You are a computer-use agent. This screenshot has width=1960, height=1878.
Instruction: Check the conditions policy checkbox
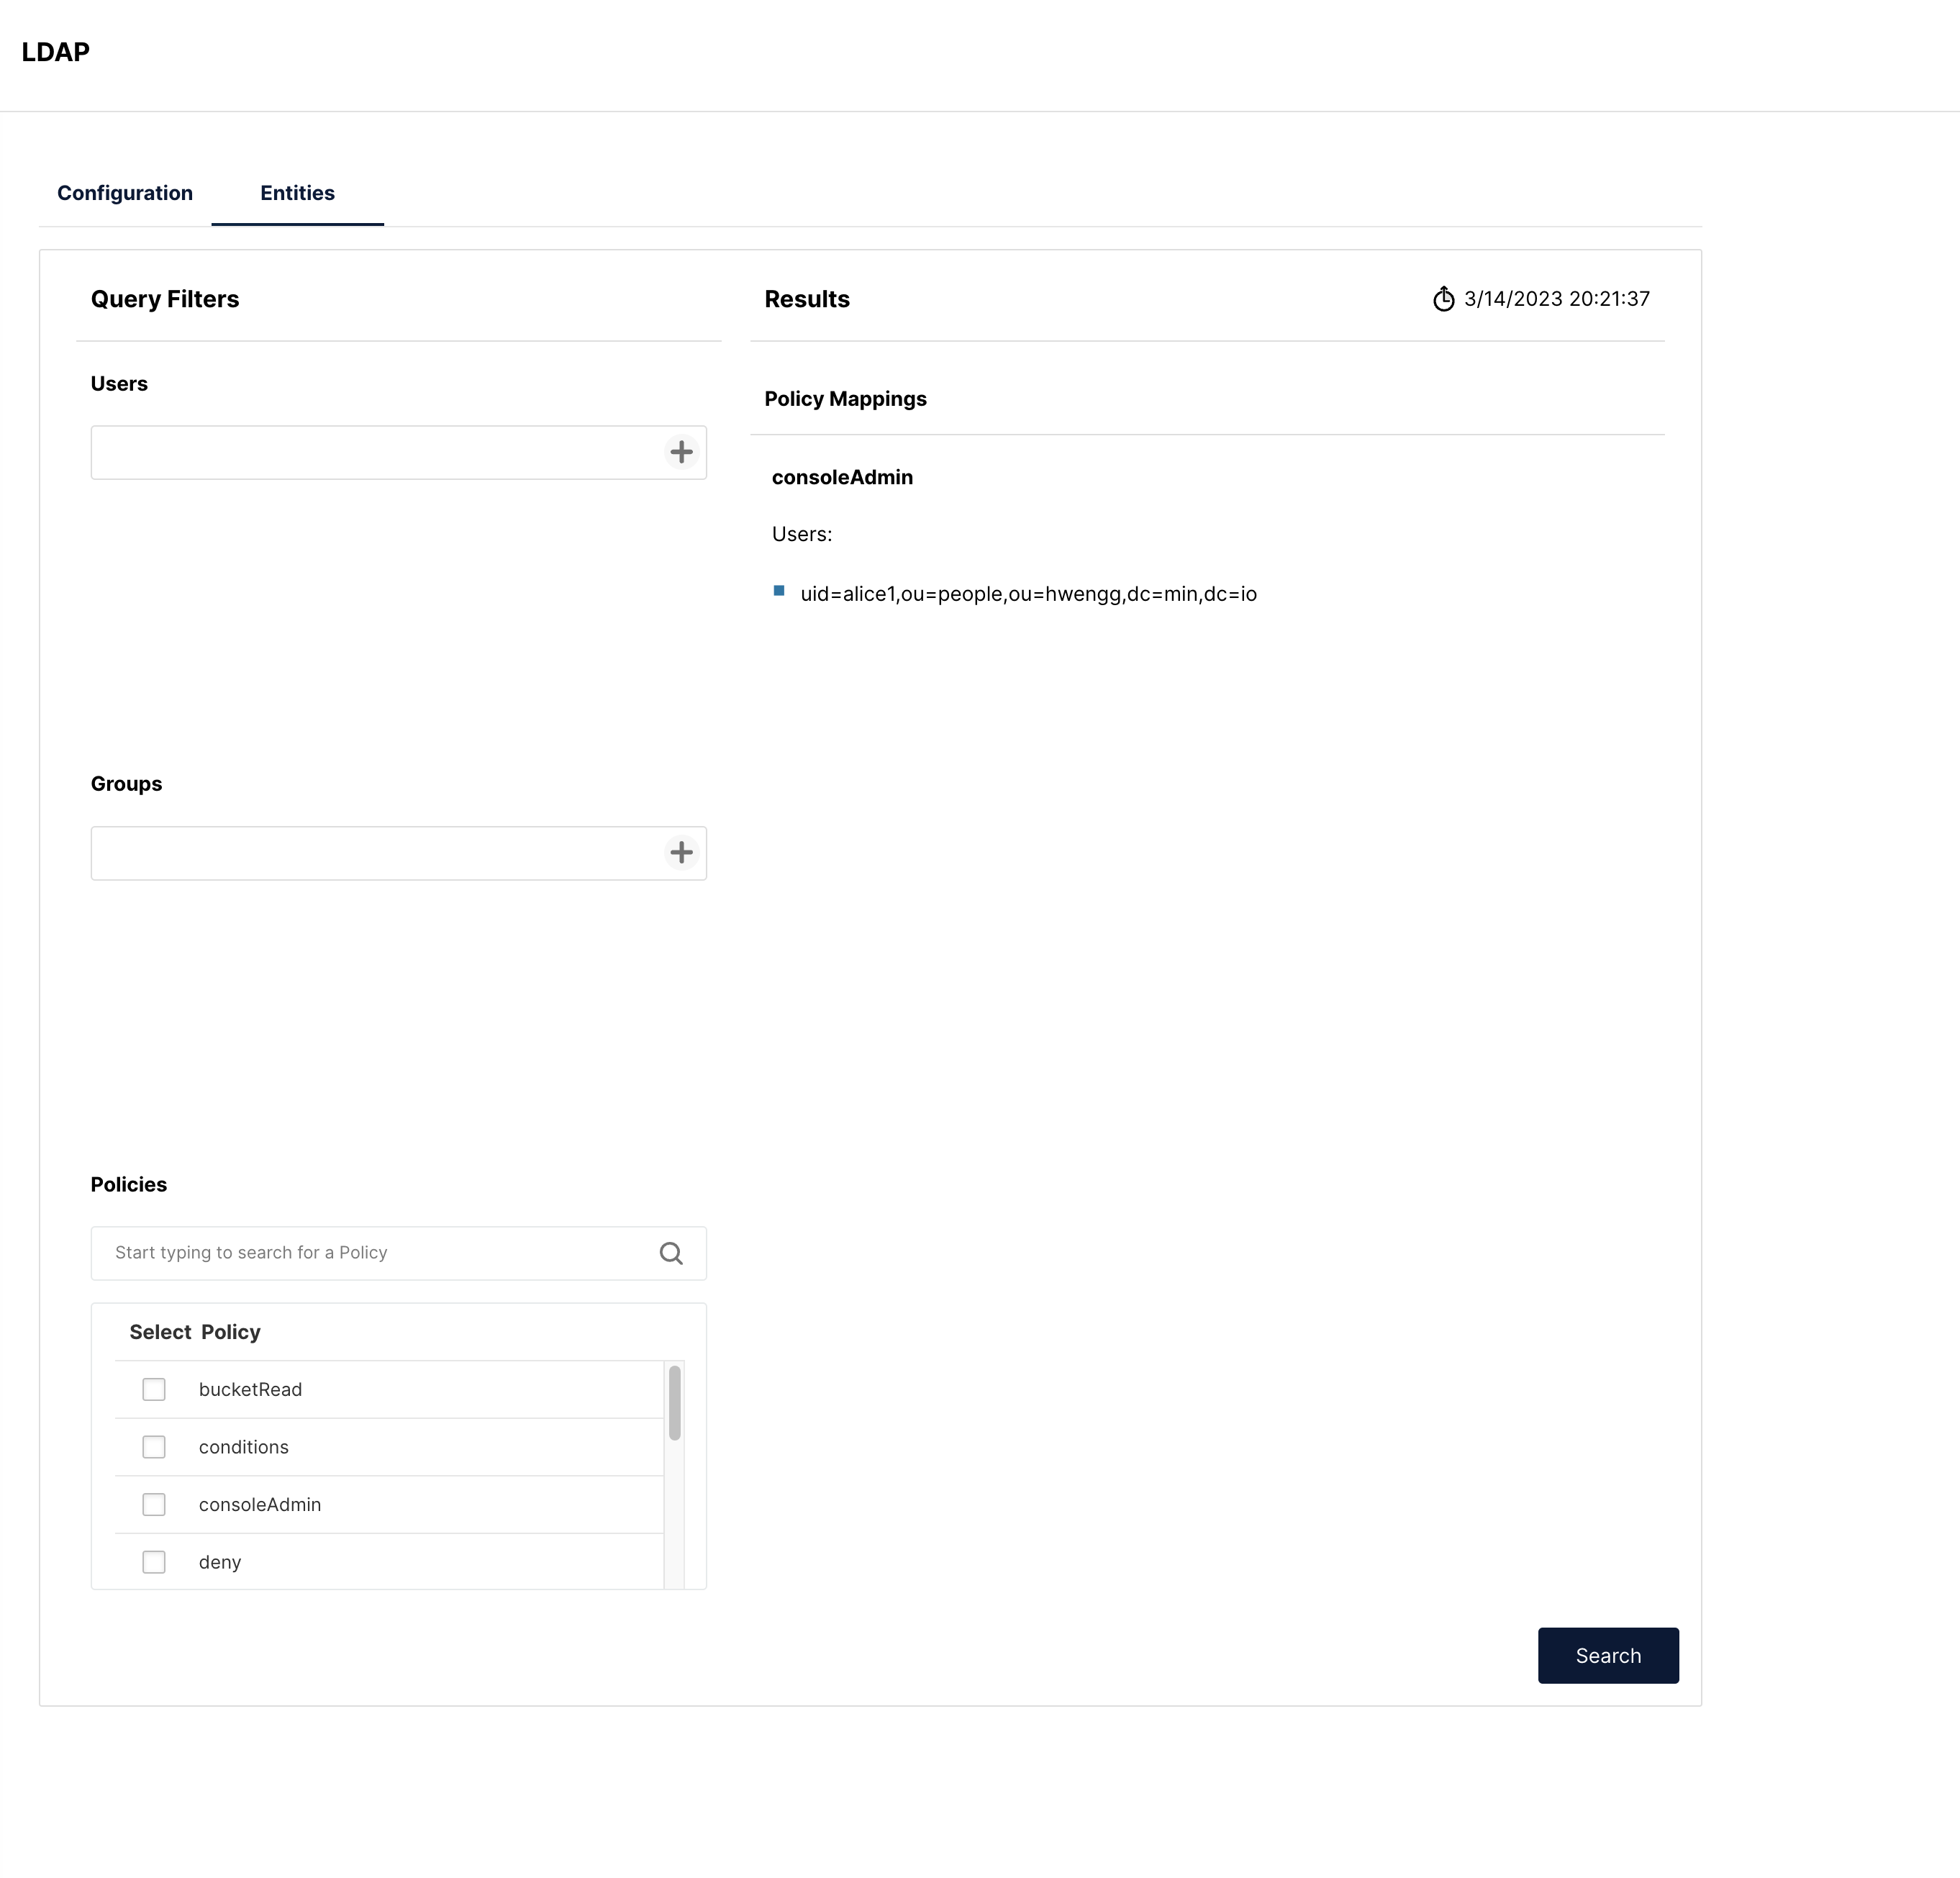pos(154,1447)
